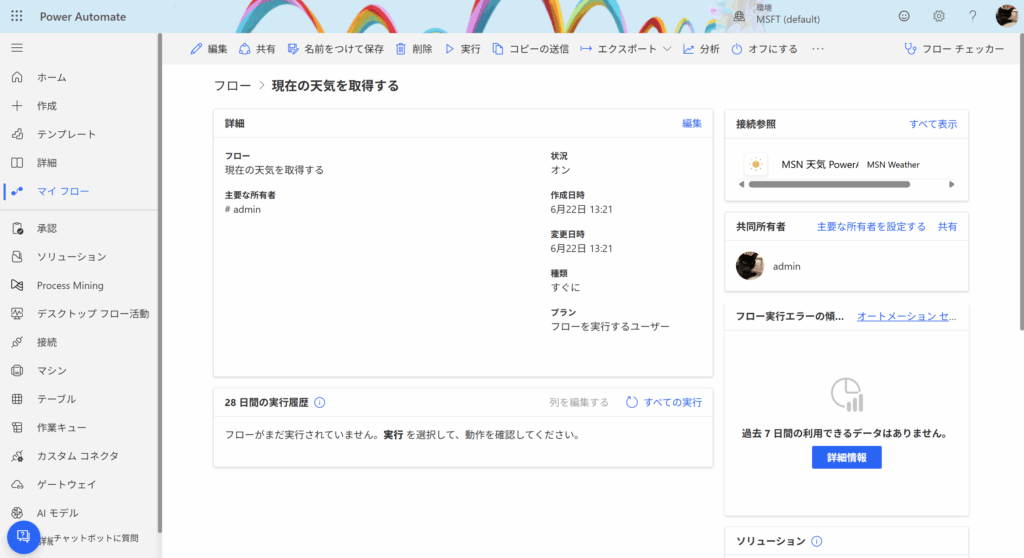Open ソリューション in the sidebar
This screenshot has width=1024, height=558.
tap(79, 257)
